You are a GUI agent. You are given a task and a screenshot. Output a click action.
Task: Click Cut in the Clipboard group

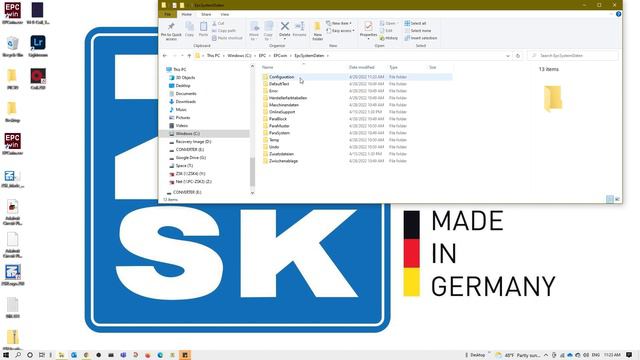click(218, 23)
